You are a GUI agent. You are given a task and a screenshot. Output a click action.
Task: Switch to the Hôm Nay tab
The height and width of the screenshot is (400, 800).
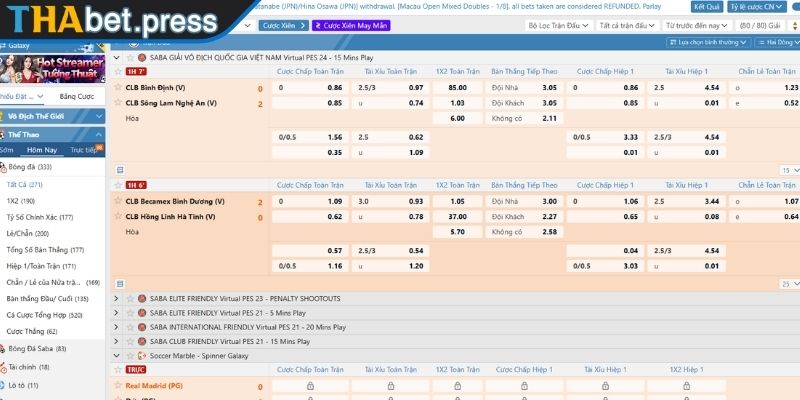click(41, 150)
